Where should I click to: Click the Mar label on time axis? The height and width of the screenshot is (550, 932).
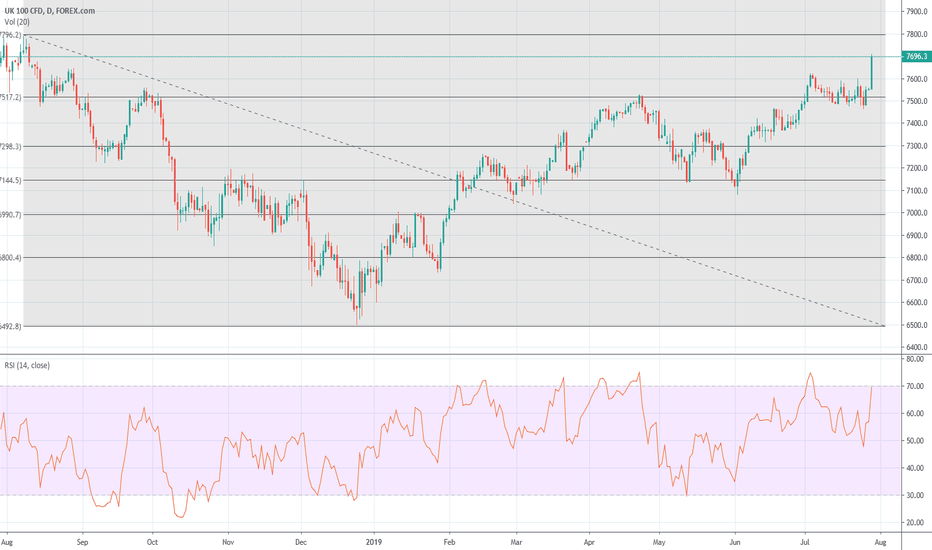517,542
